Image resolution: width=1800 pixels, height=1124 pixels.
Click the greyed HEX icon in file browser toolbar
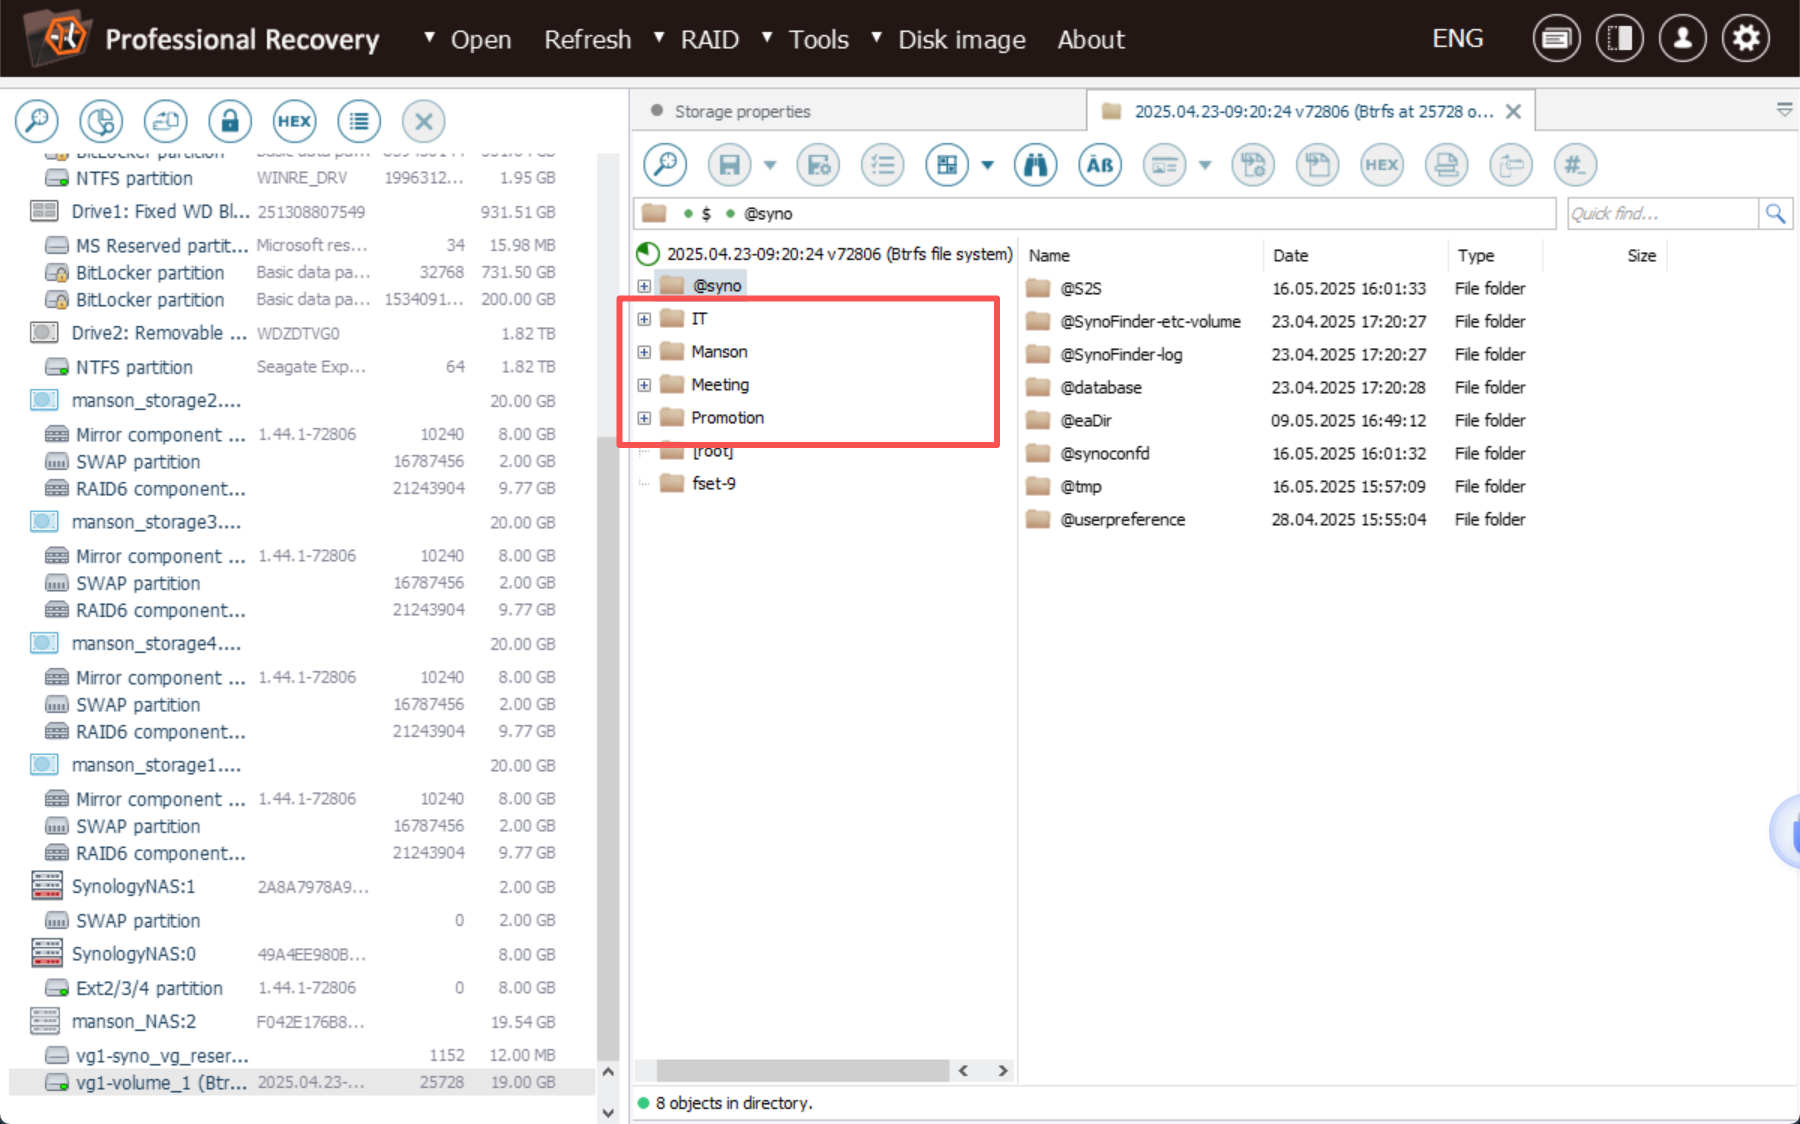tap(1382, 165)
